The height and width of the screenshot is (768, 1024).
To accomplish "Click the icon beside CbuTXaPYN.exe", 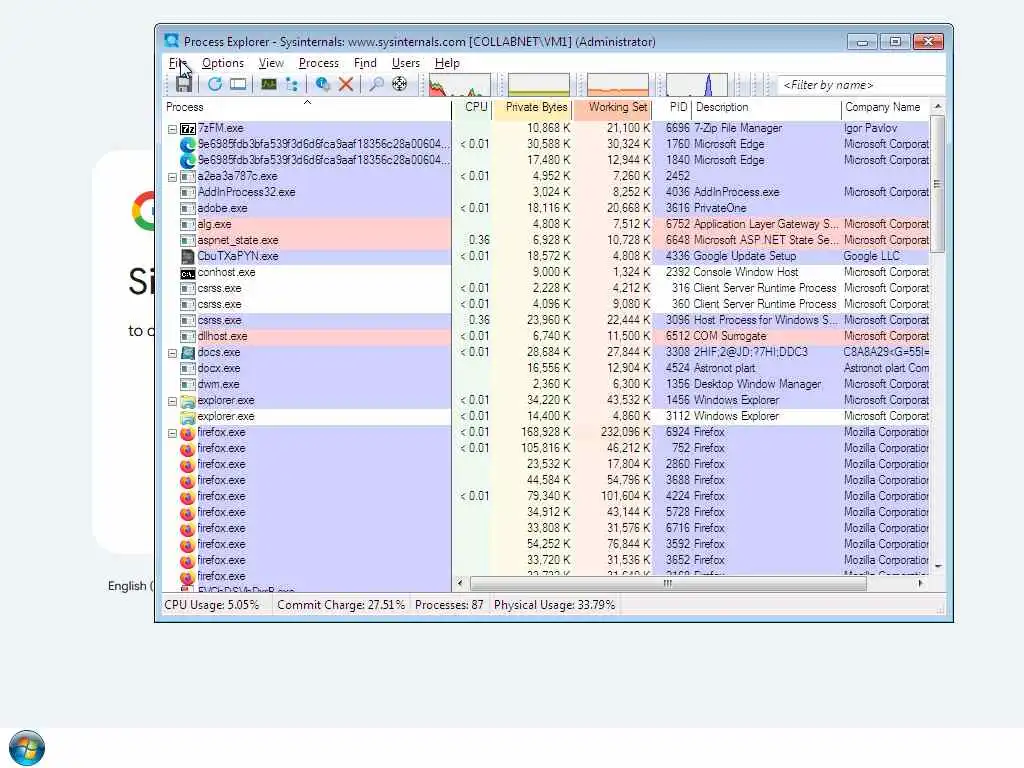I will pyautogui.click(x=188, y=257).
